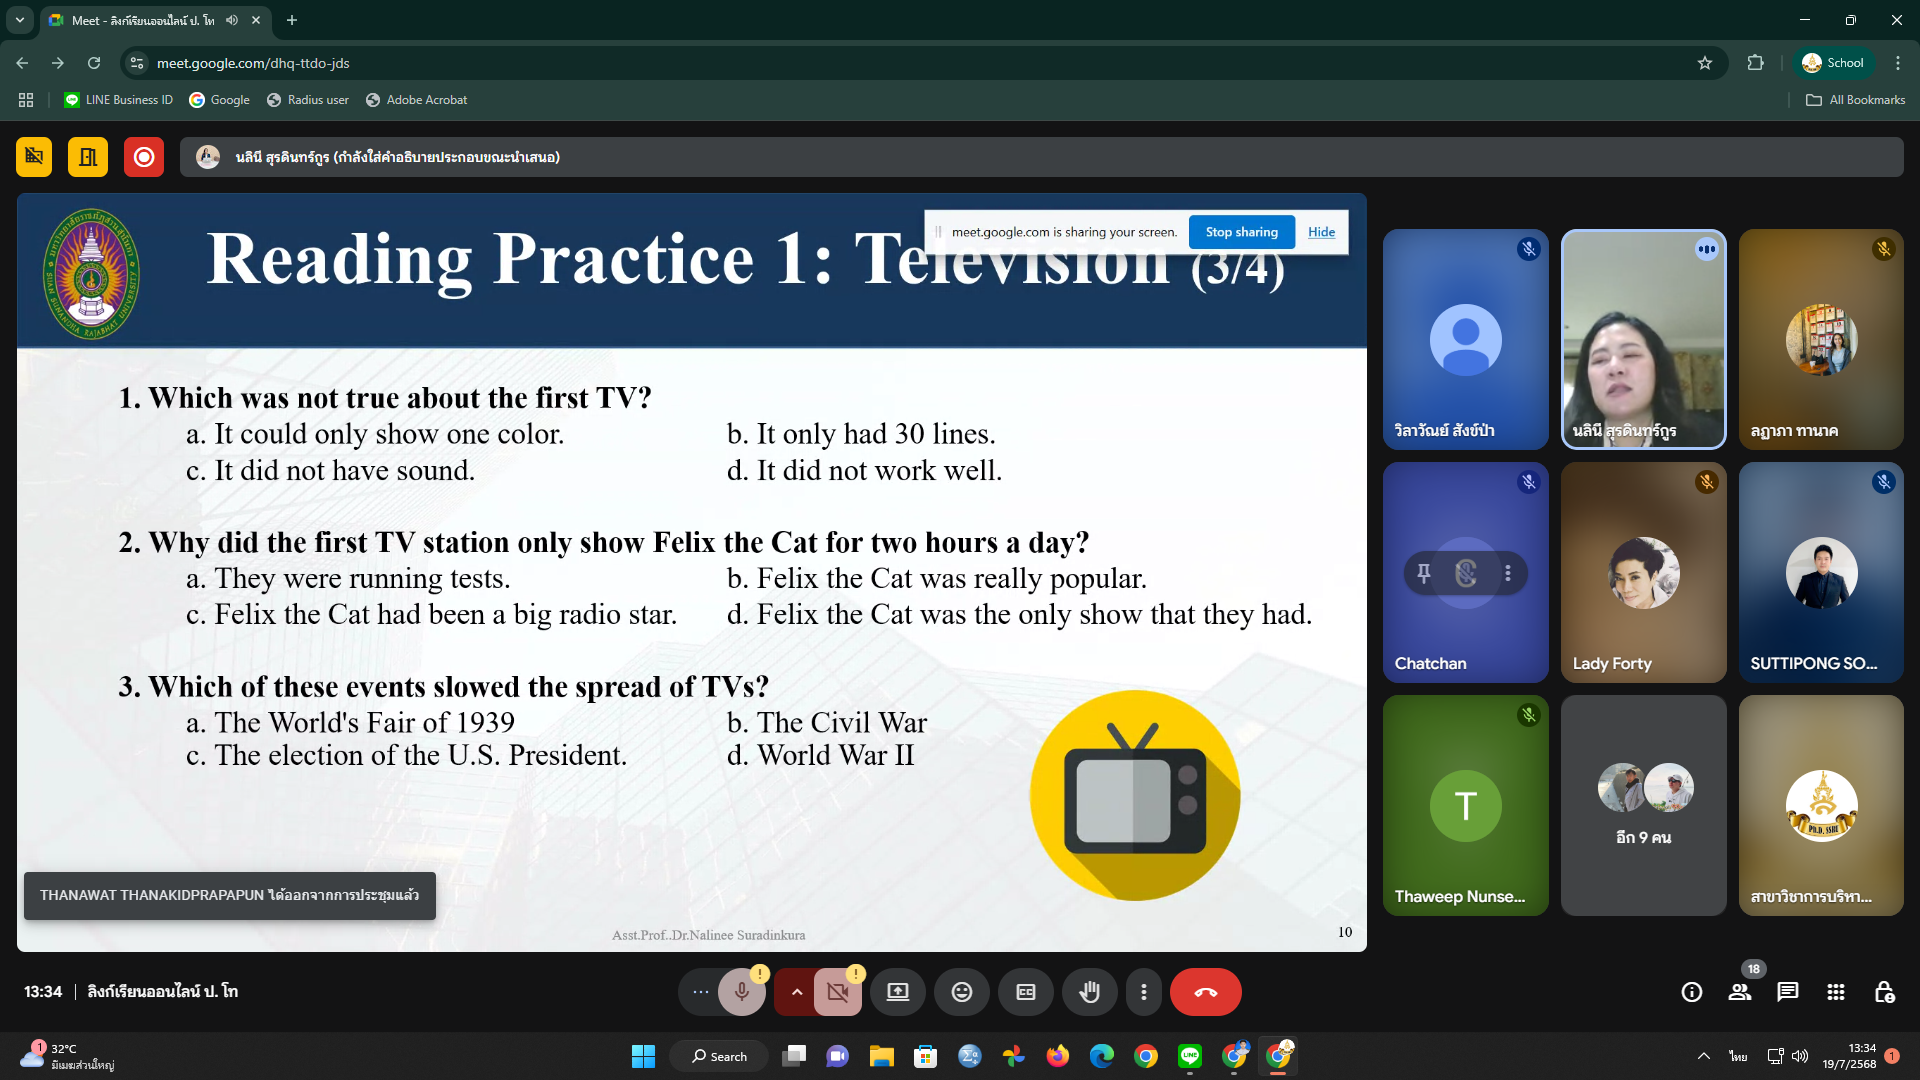
Task: Click the presenter name banner นลินี สุรดินทร์กูร
Action: pyautogui.click(x=1041, y=157)
